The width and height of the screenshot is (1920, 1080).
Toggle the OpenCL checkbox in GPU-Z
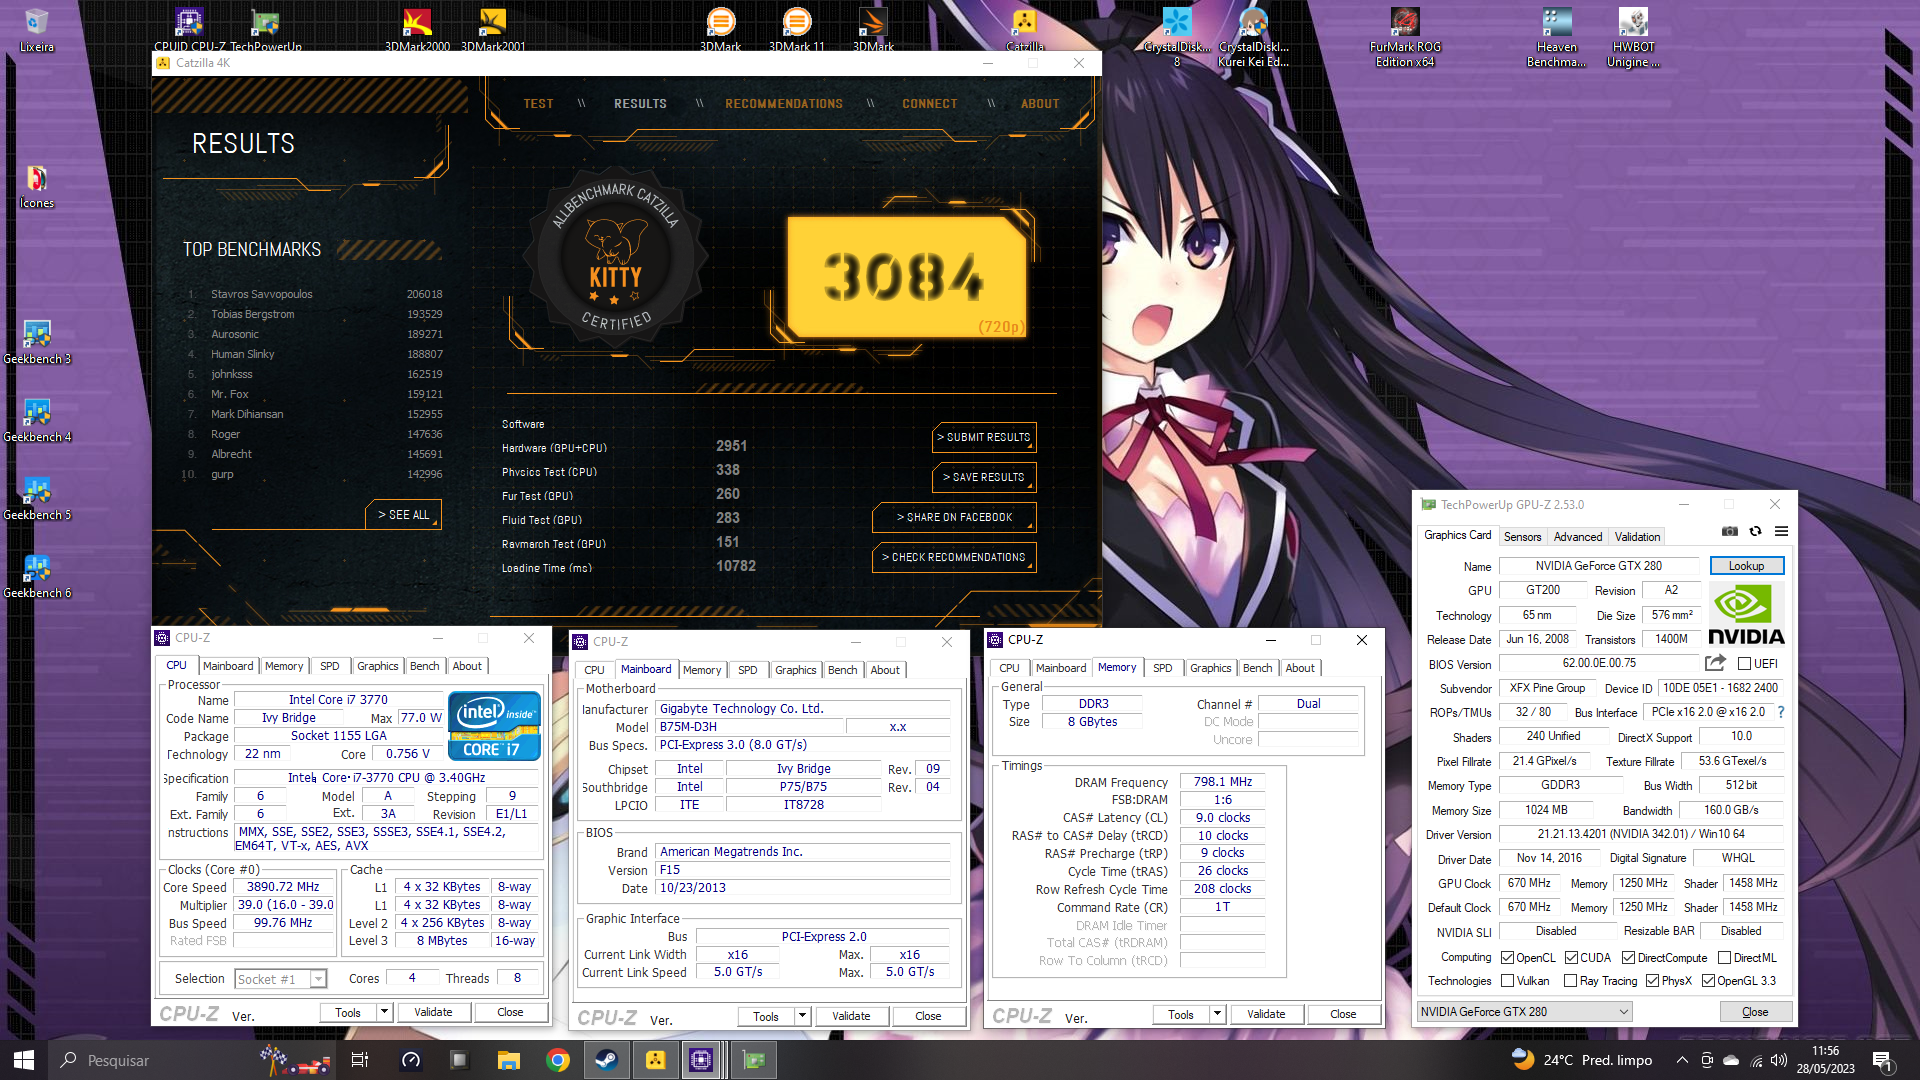click(x=1507, y=958)
